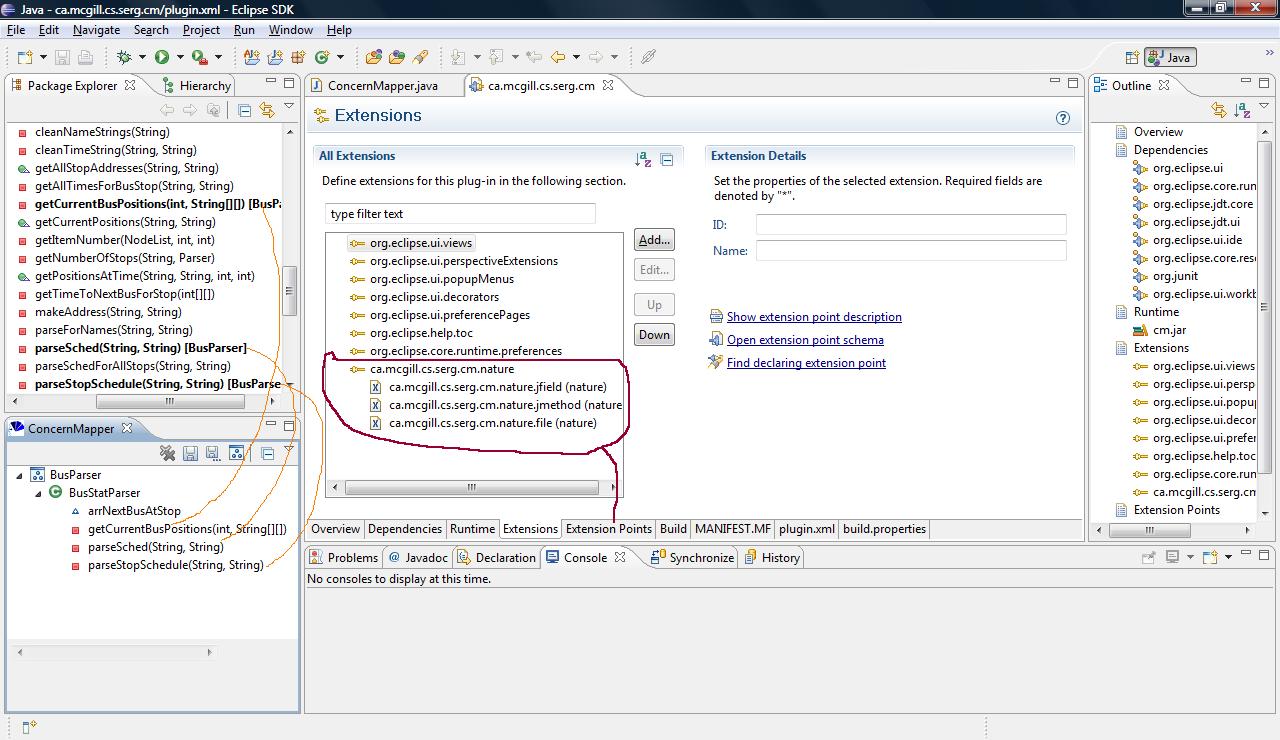
Task: Toggle Link with Editor in Outline view
Action: (1218, 110)
